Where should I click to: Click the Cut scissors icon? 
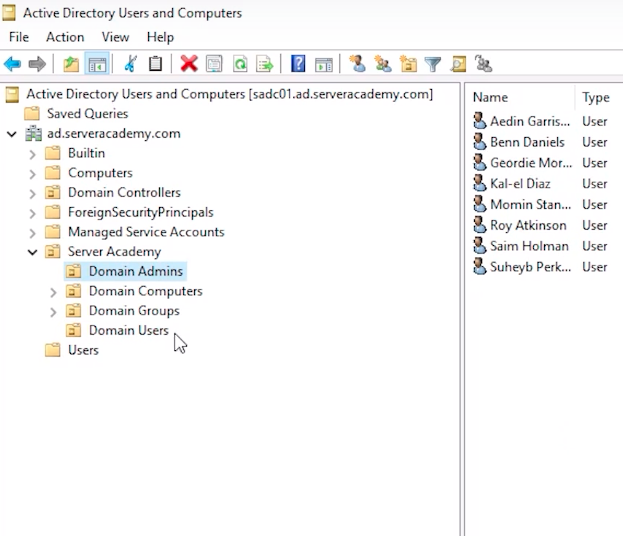coord(130,64)
